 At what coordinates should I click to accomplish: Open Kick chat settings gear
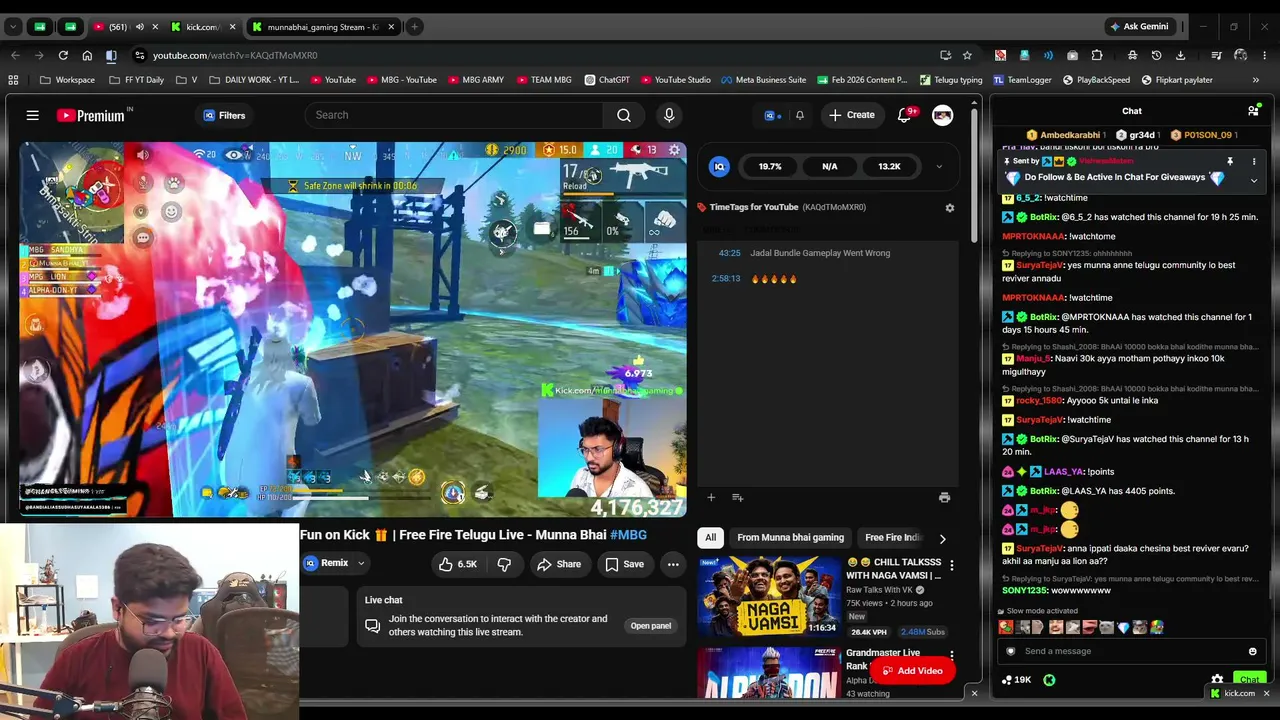pos(1217,680)
